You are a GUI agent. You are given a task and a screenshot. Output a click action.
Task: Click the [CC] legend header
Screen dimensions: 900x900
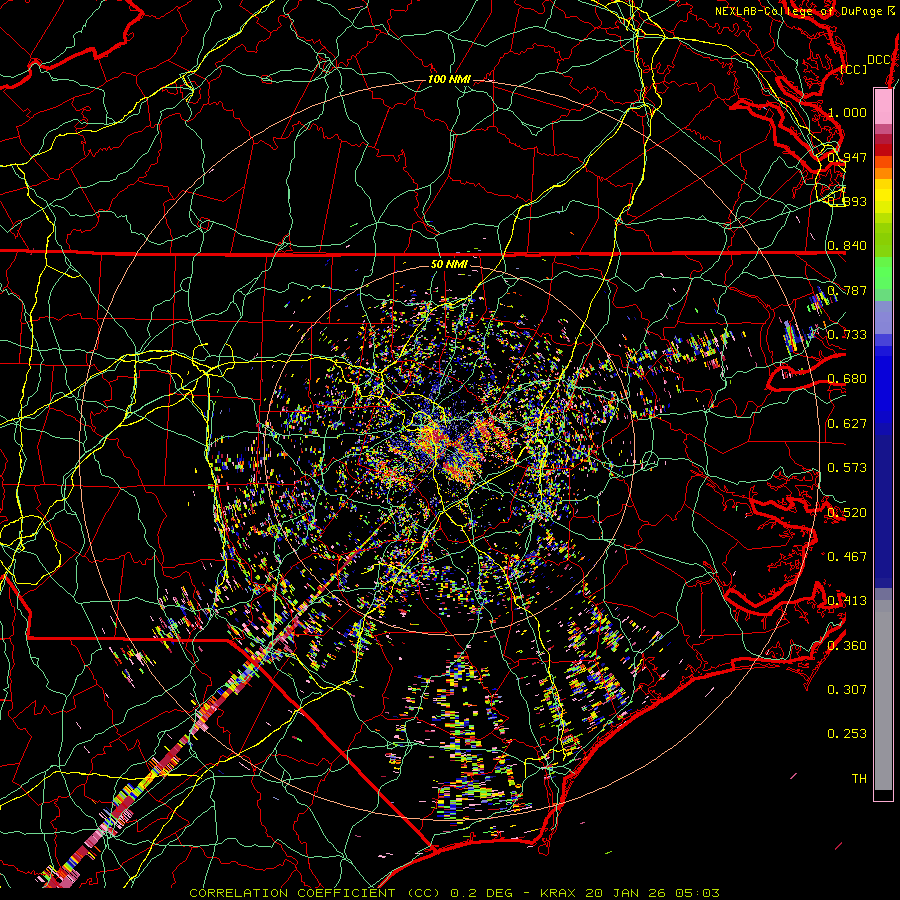tap(854, 69)
